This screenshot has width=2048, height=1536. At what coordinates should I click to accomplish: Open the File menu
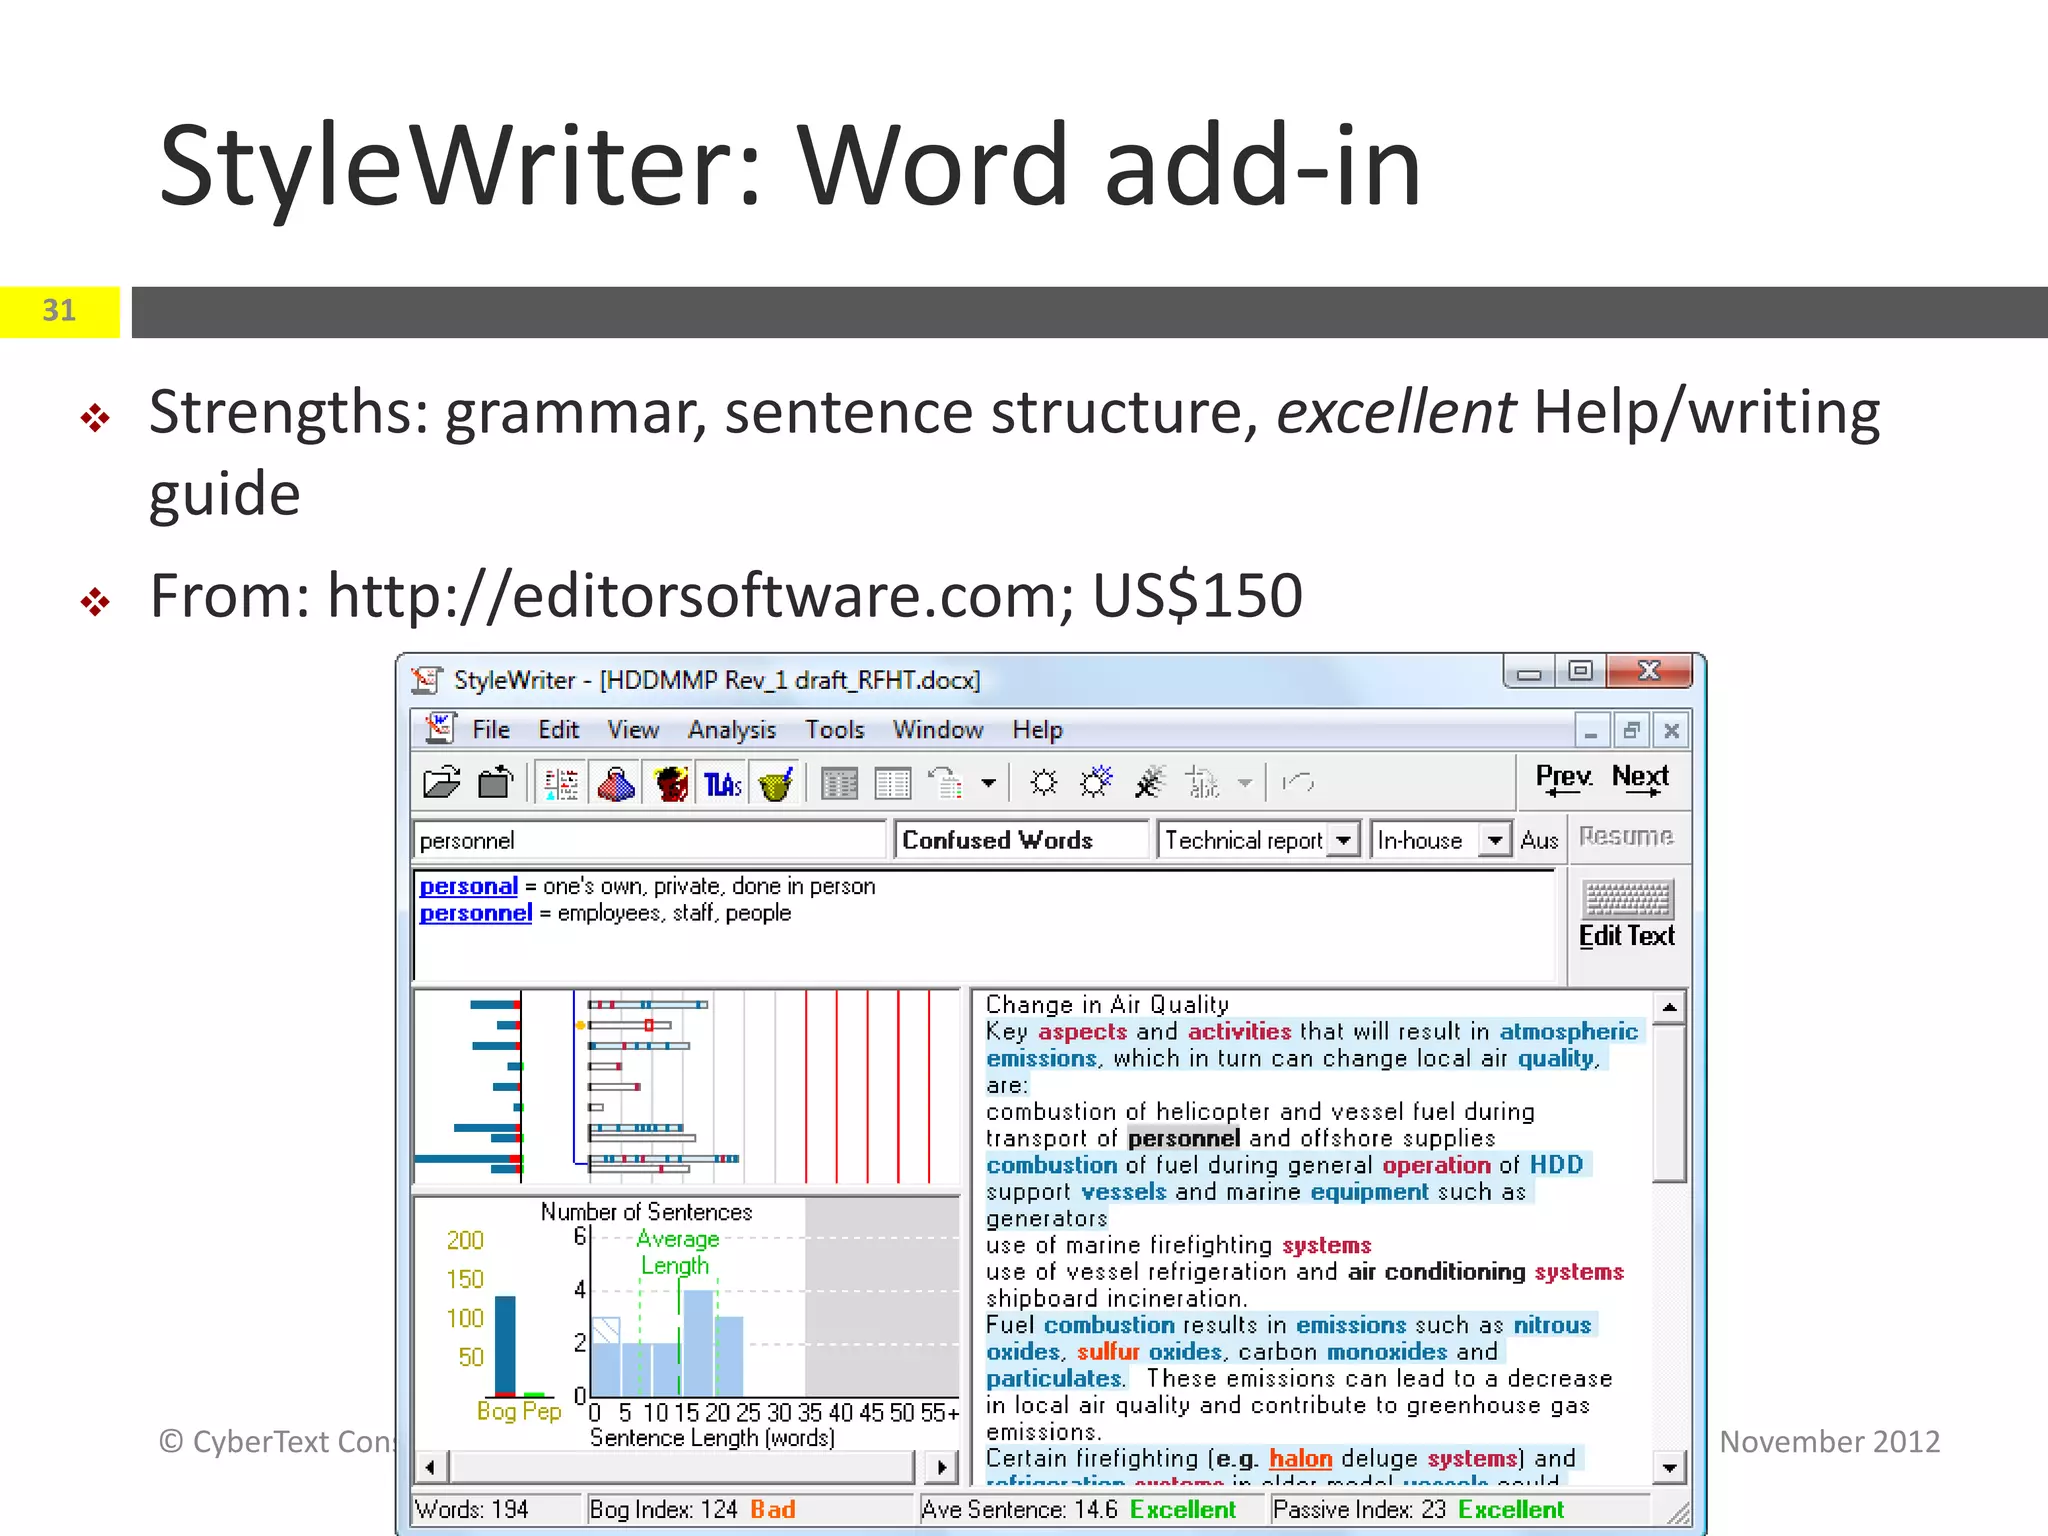(491, 730)
